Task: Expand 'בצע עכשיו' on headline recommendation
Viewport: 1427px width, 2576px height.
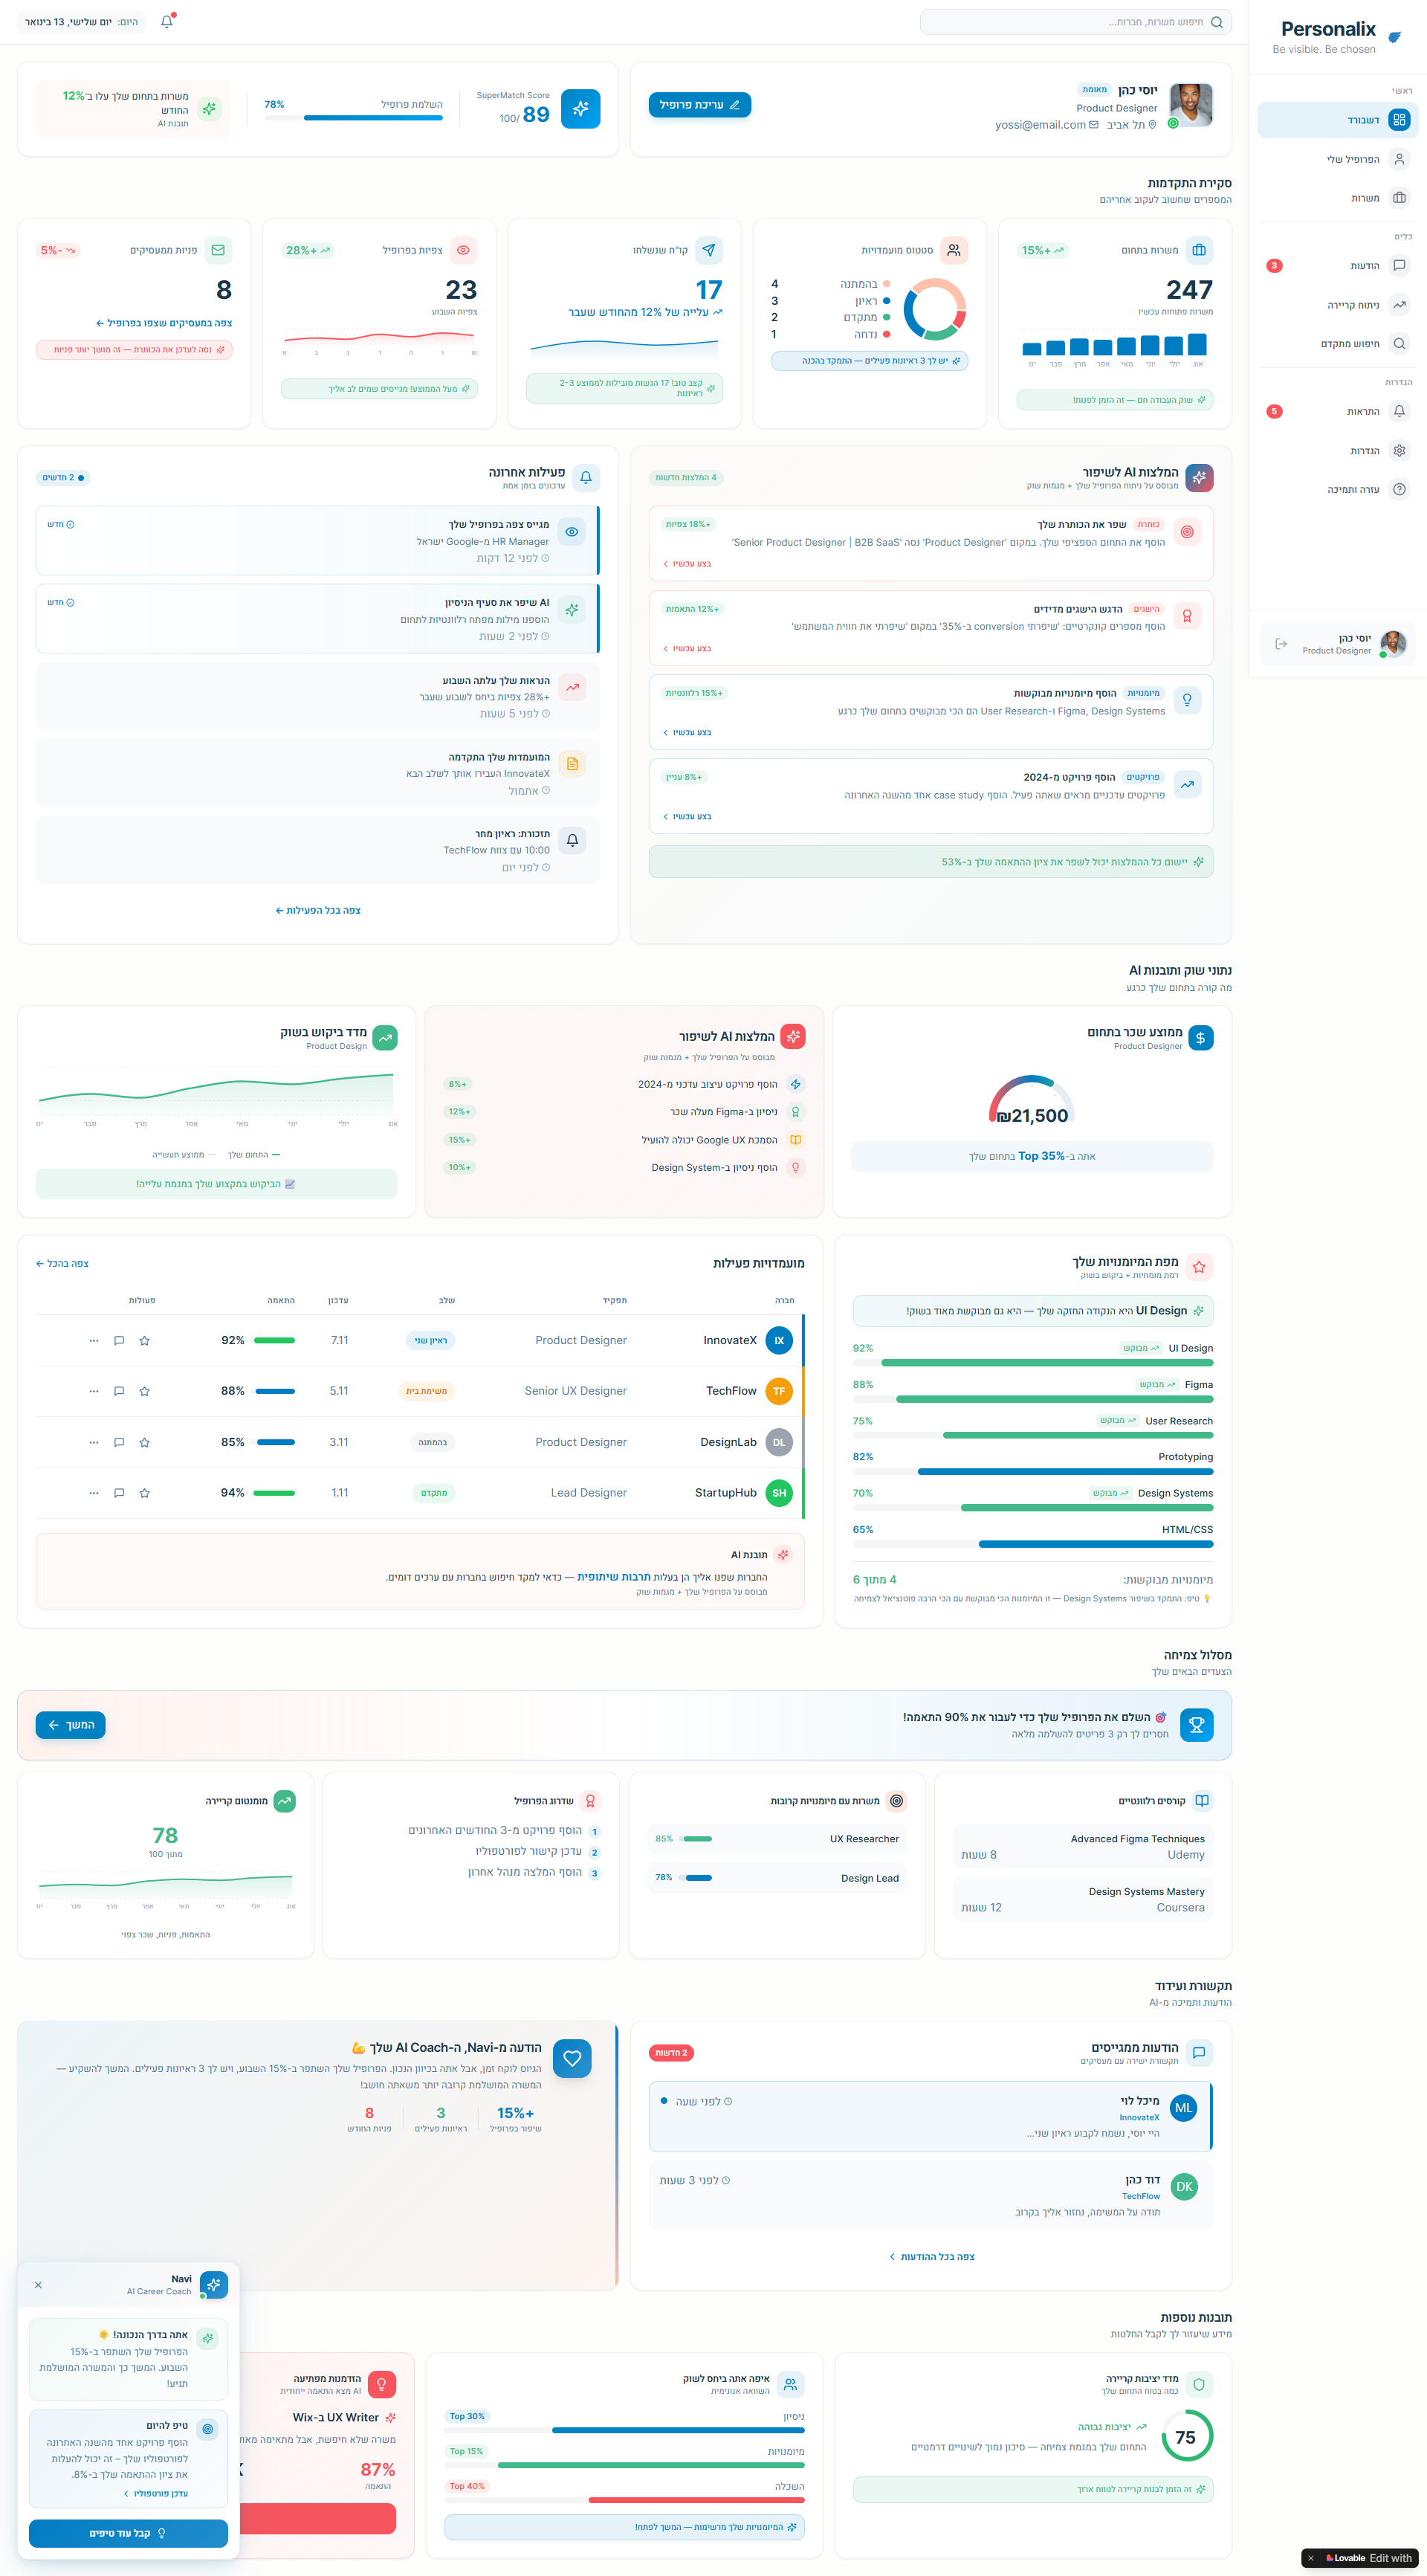Action: (688, 564)
